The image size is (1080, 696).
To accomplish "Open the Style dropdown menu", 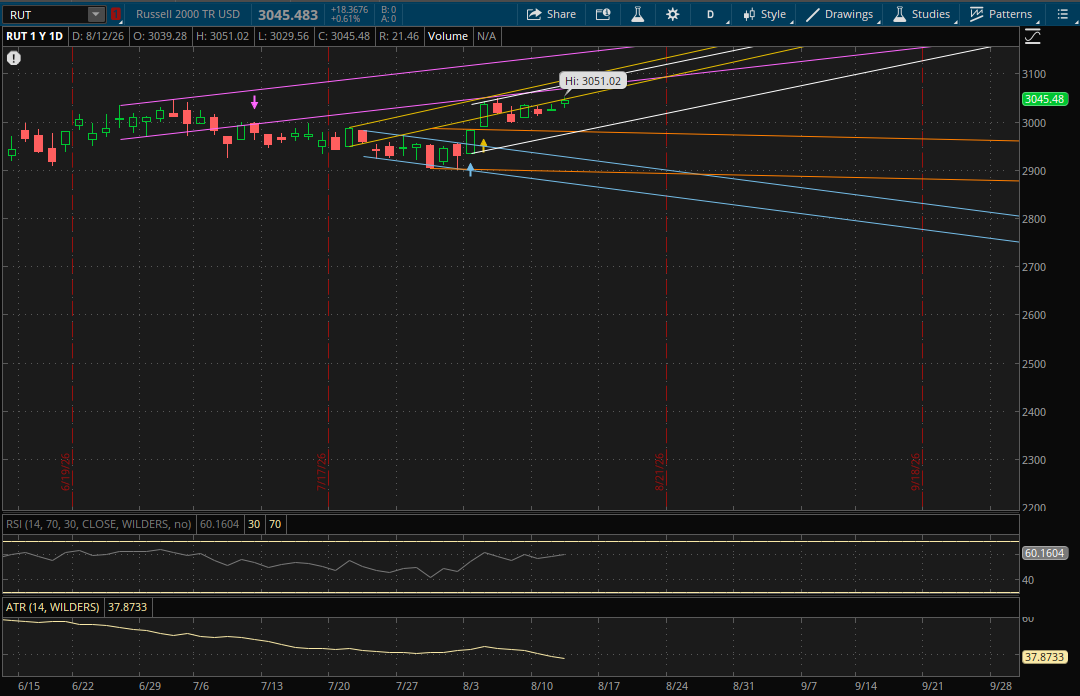I will tap(765, 14).
